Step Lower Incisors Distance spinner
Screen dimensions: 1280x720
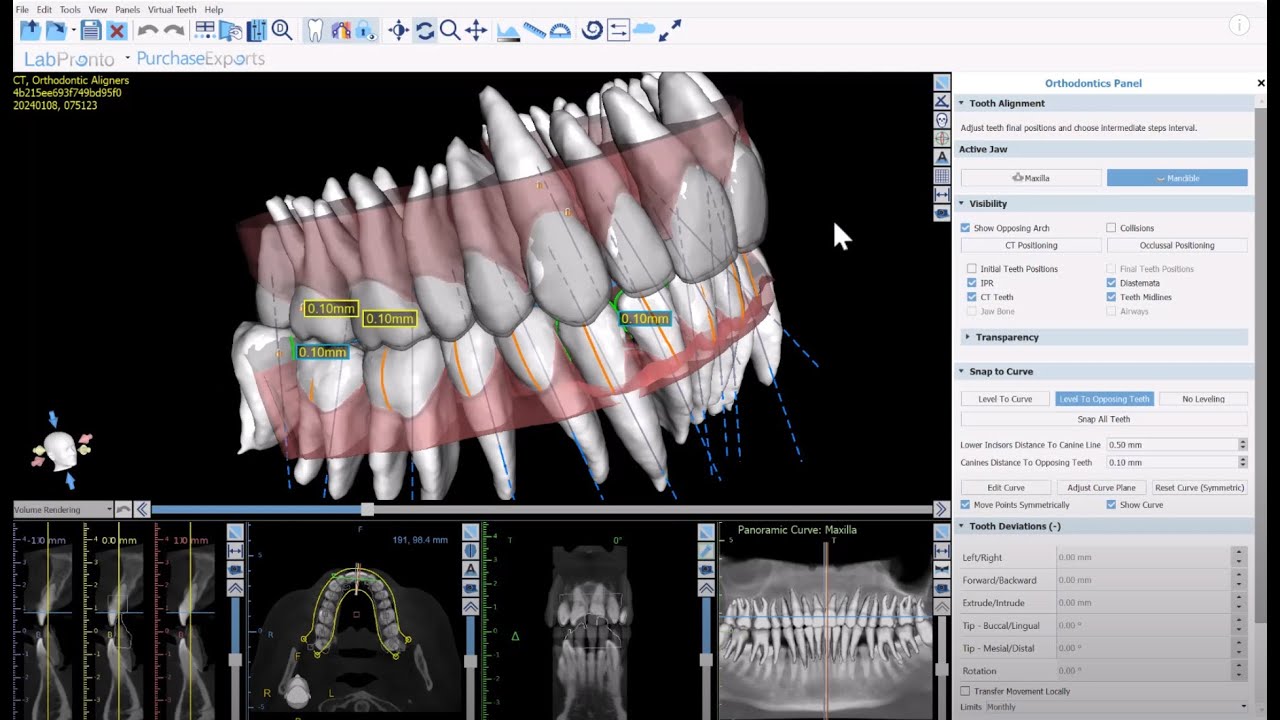(x=1243, y=445)
